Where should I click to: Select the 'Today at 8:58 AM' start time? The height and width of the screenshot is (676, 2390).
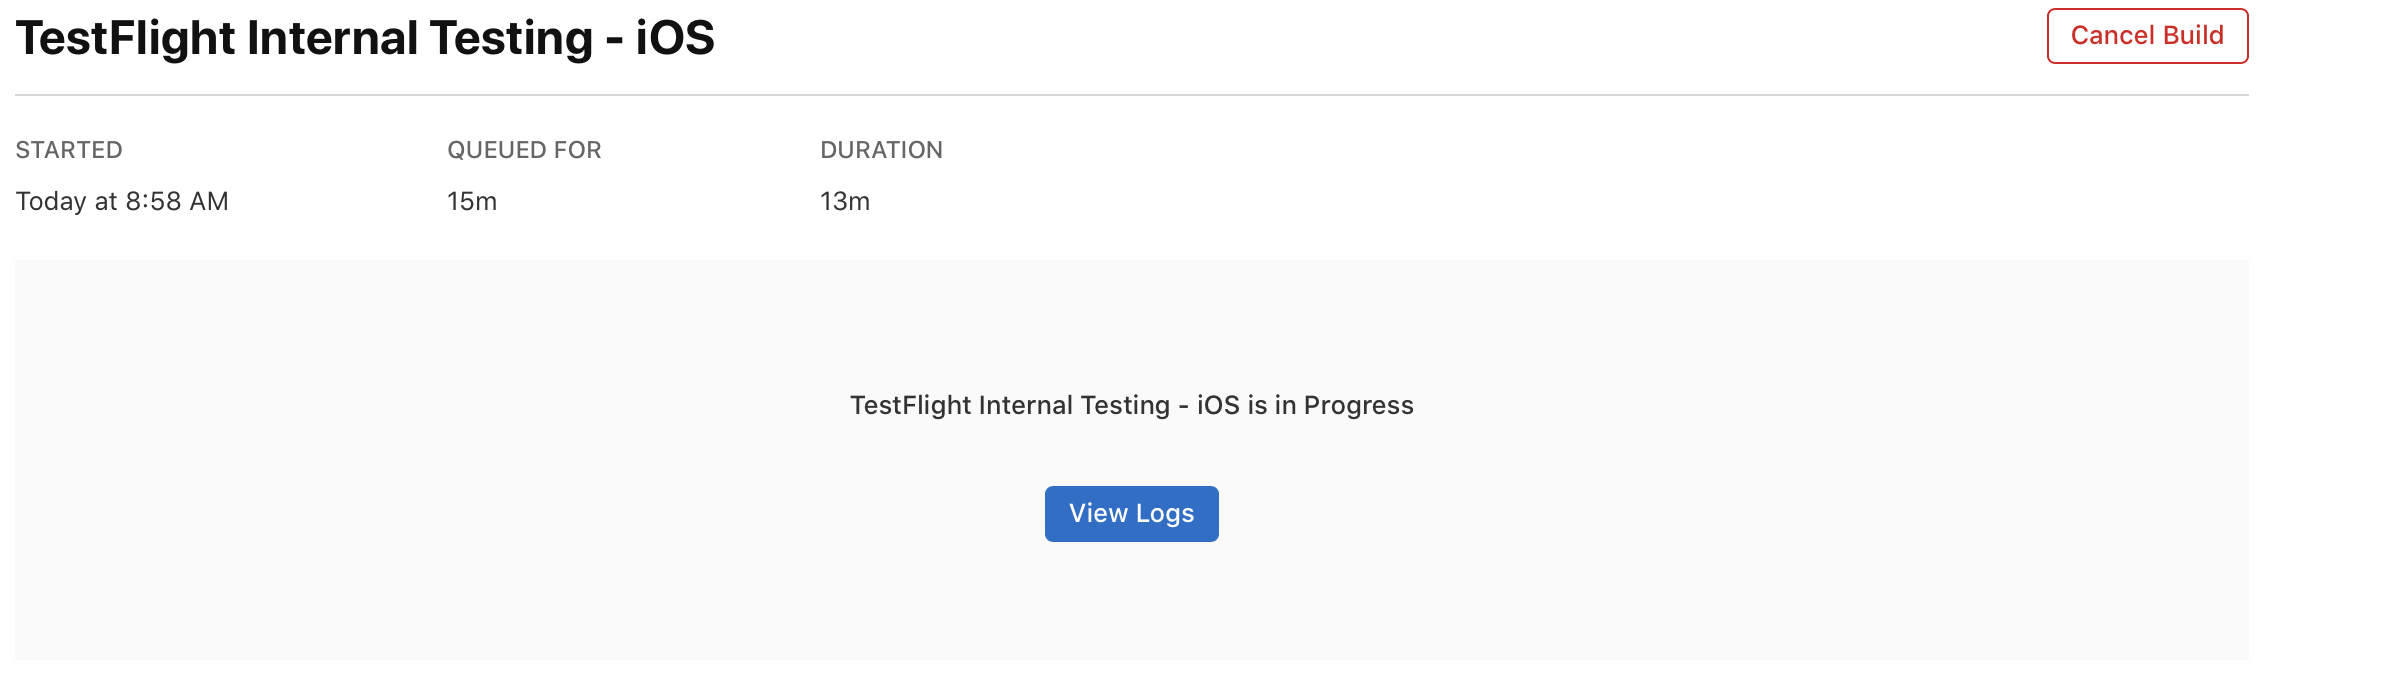click(x=122, y=201)
